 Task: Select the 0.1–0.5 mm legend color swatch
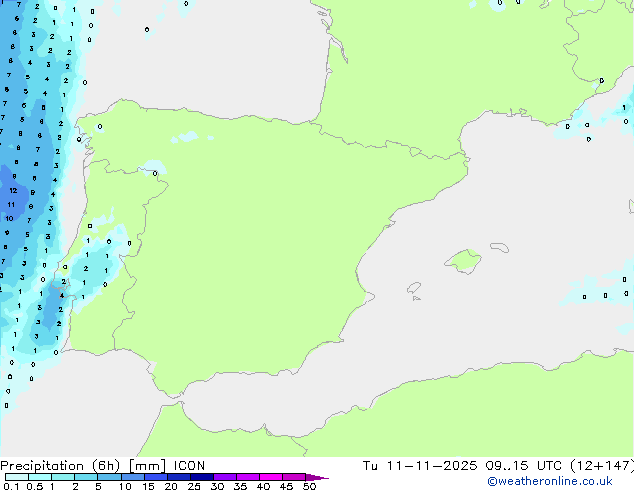pyautogui.click(x=17, y=477)
